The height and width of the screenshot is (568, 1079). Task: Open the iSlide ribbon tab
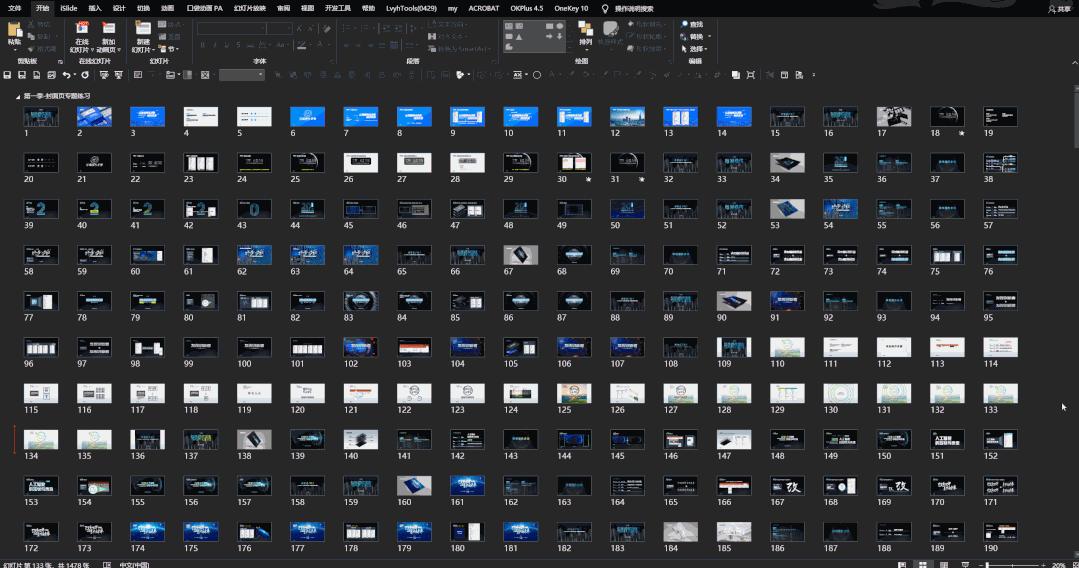coord(68,8)
